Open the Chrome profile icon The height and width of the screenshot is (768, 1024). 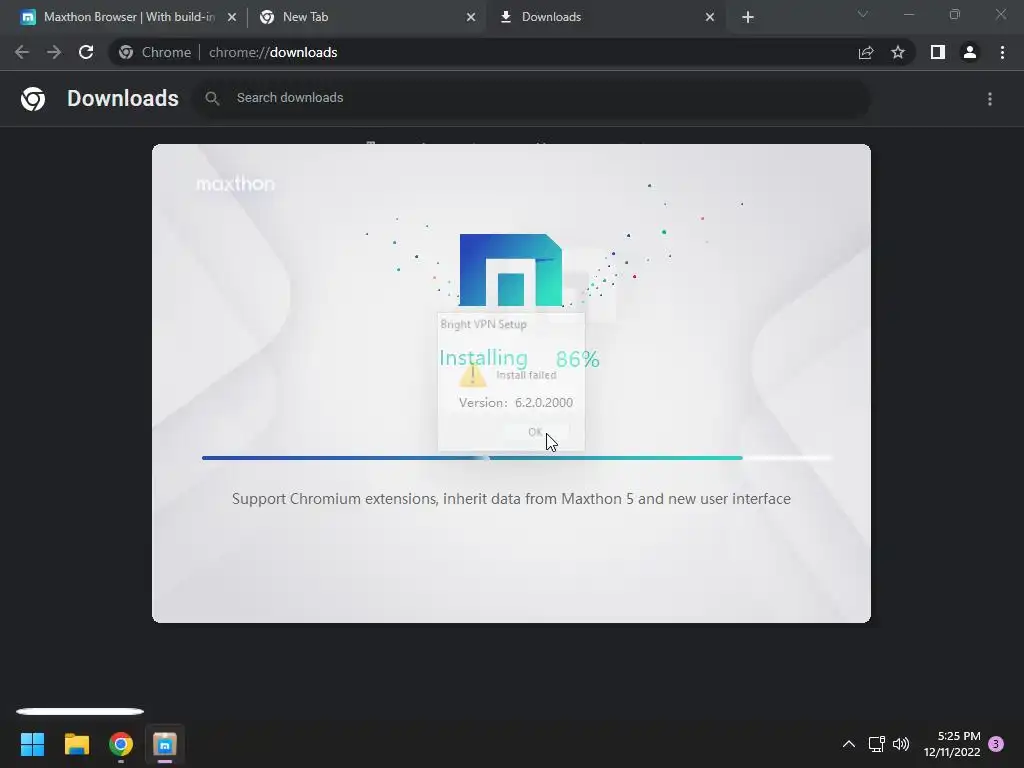(x=970, y=52)
